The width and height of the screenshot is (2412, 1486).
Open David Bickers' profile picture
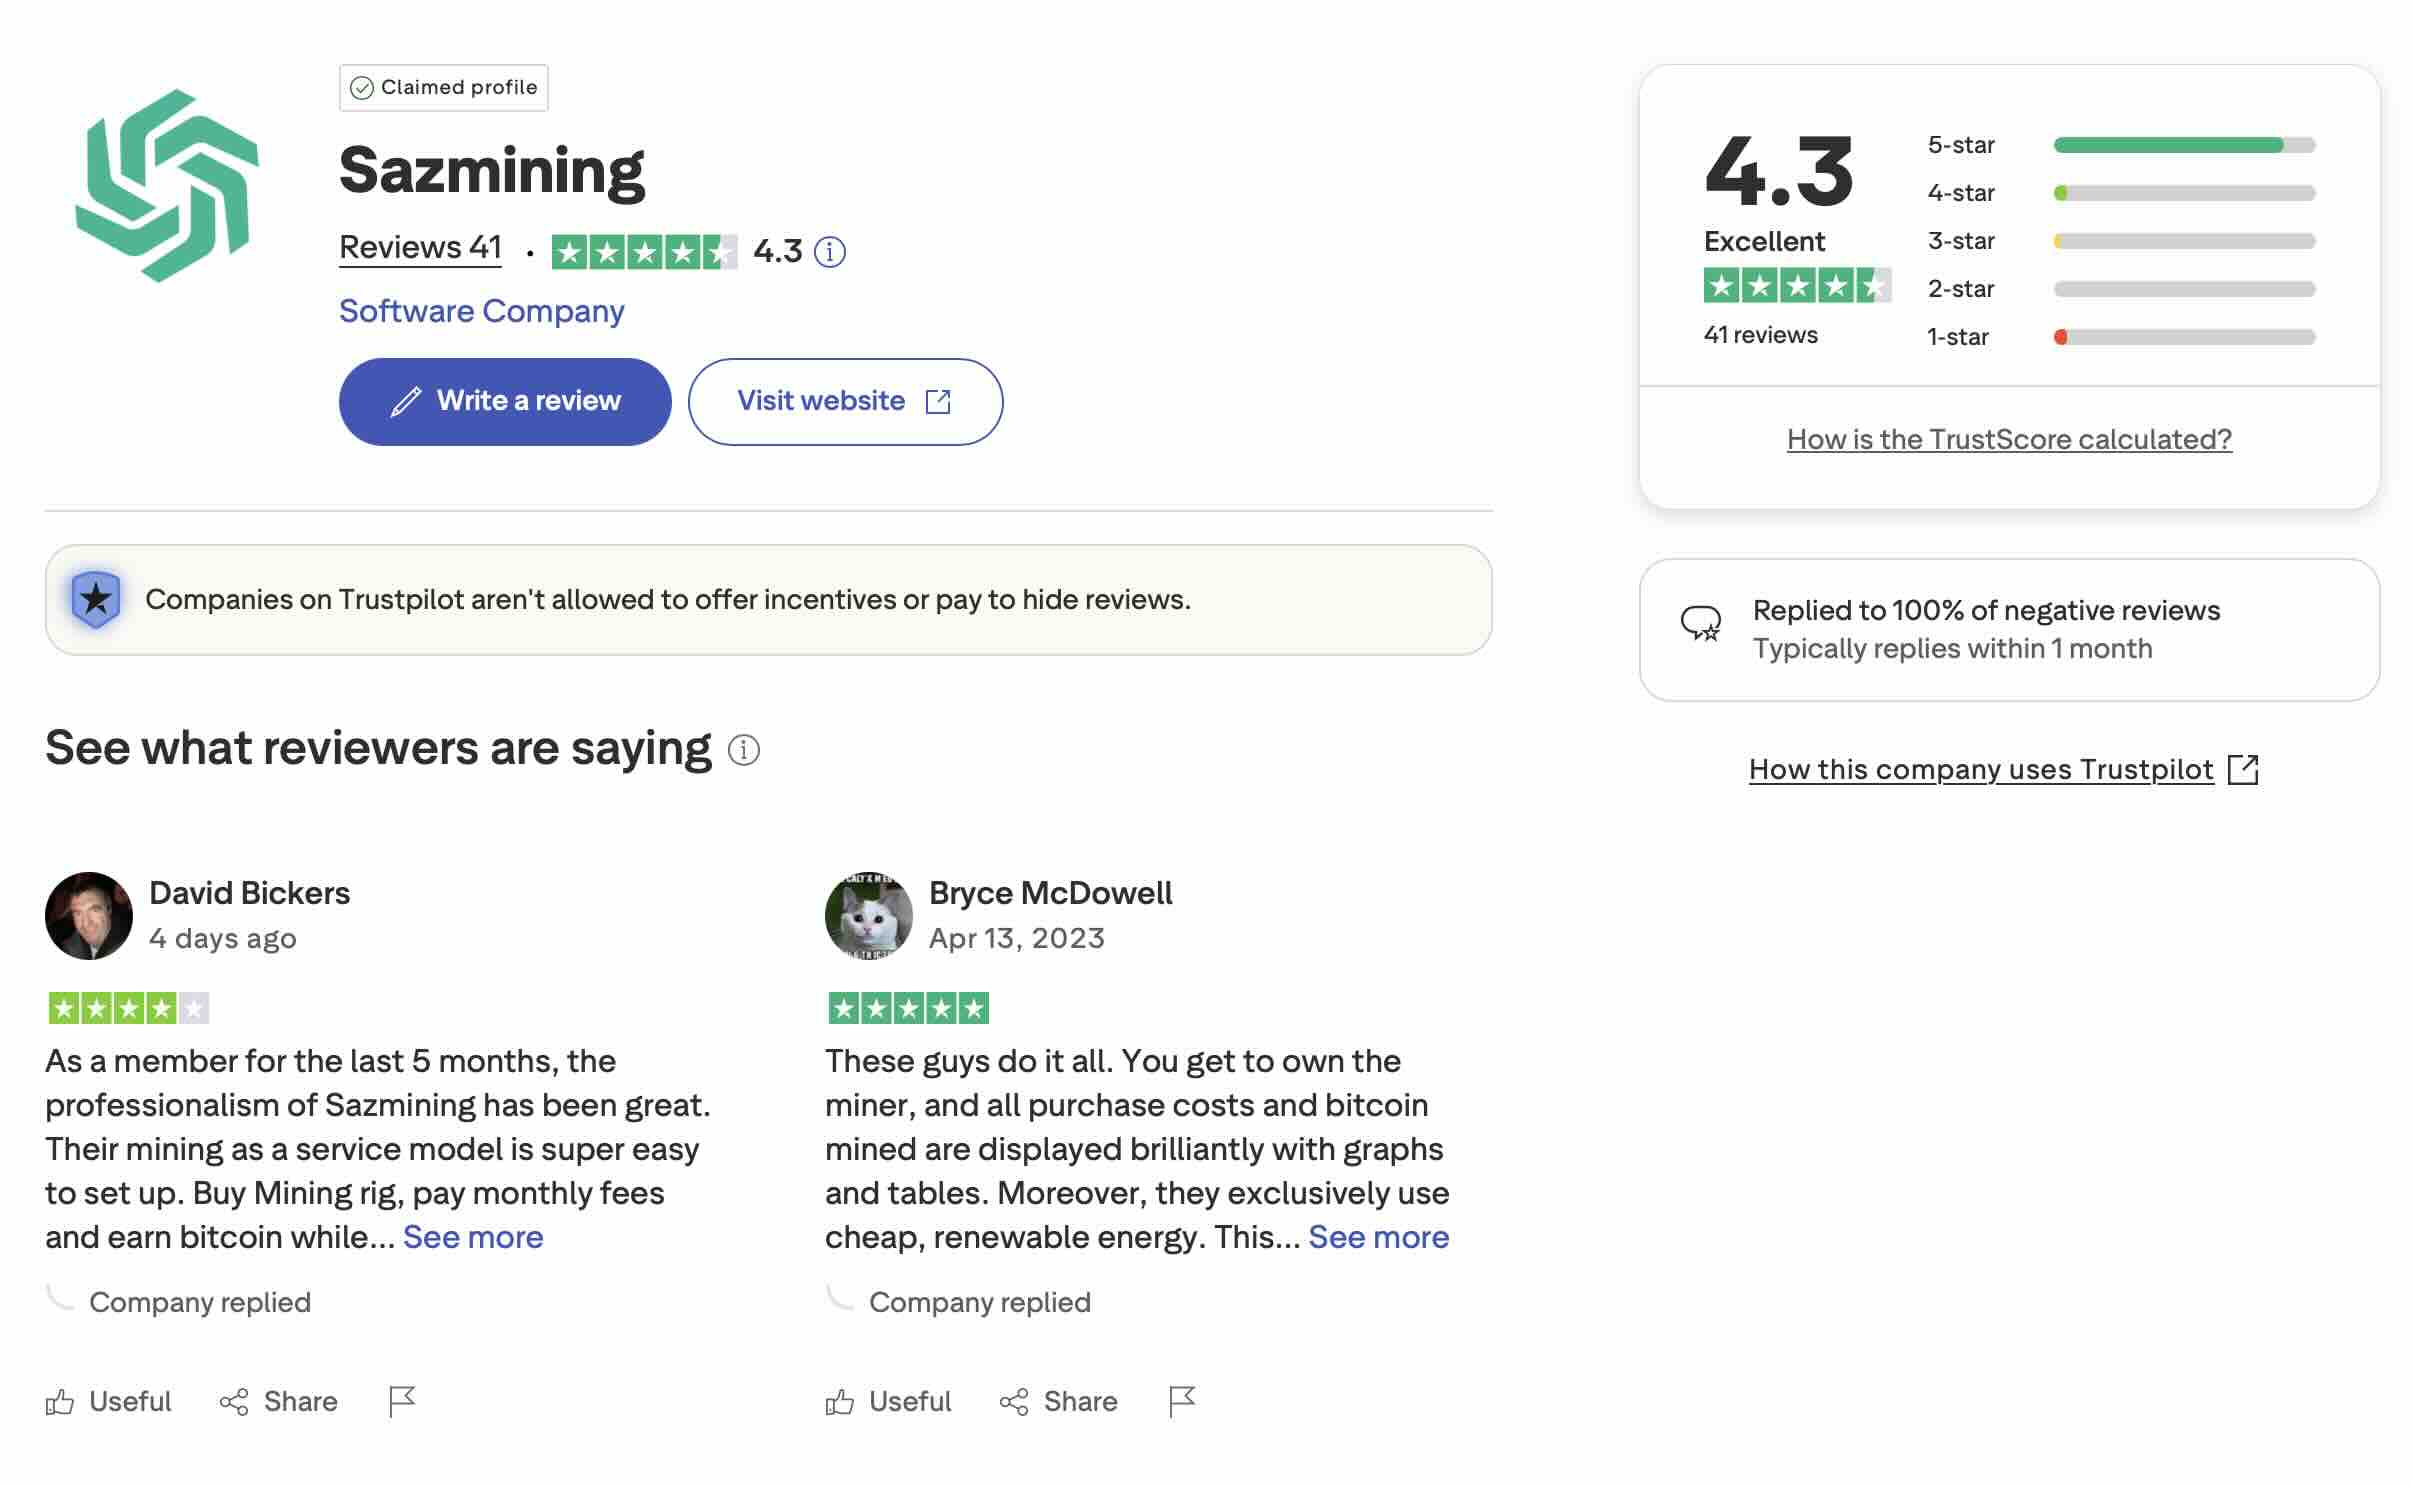pyautogui.click(x=89, y=916)
